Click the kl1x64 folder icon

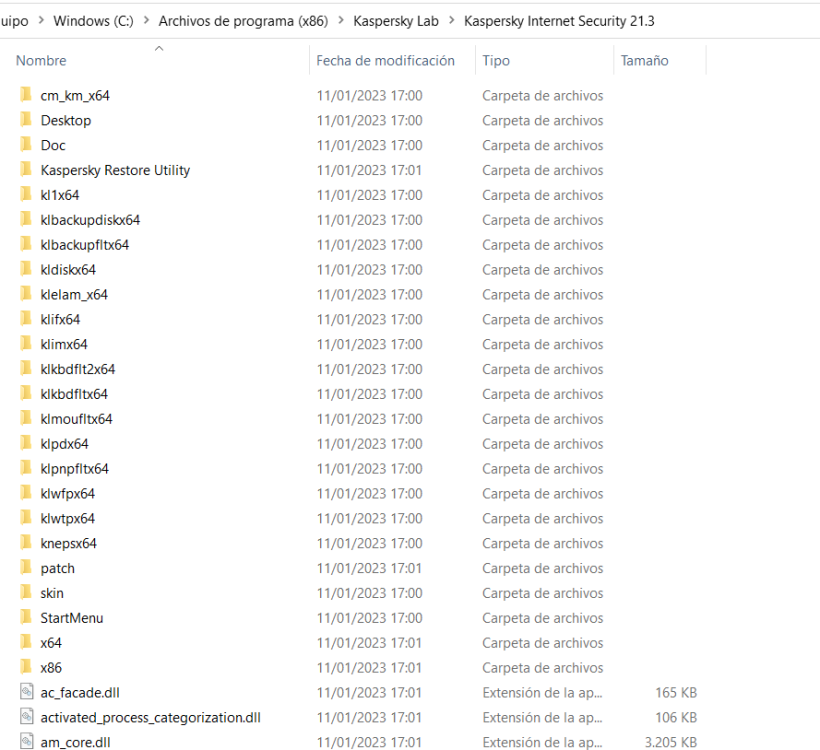click(26, 195)
